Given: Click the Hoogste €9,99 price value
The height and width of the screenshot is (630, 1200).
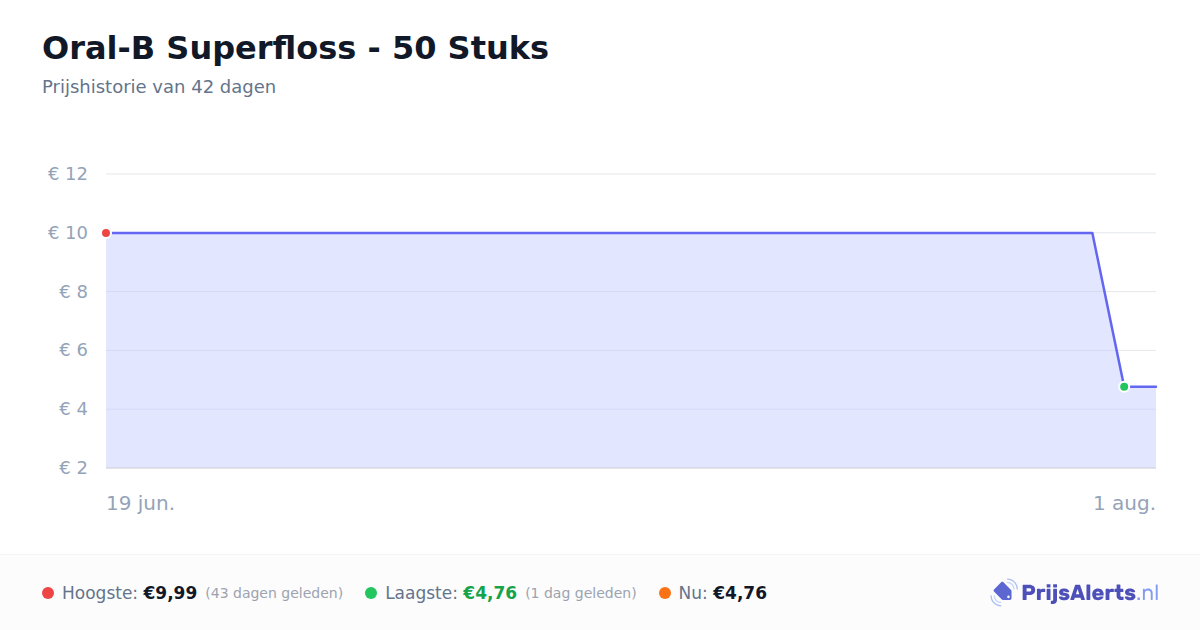Looking at the screenshot, I should 170,593.
